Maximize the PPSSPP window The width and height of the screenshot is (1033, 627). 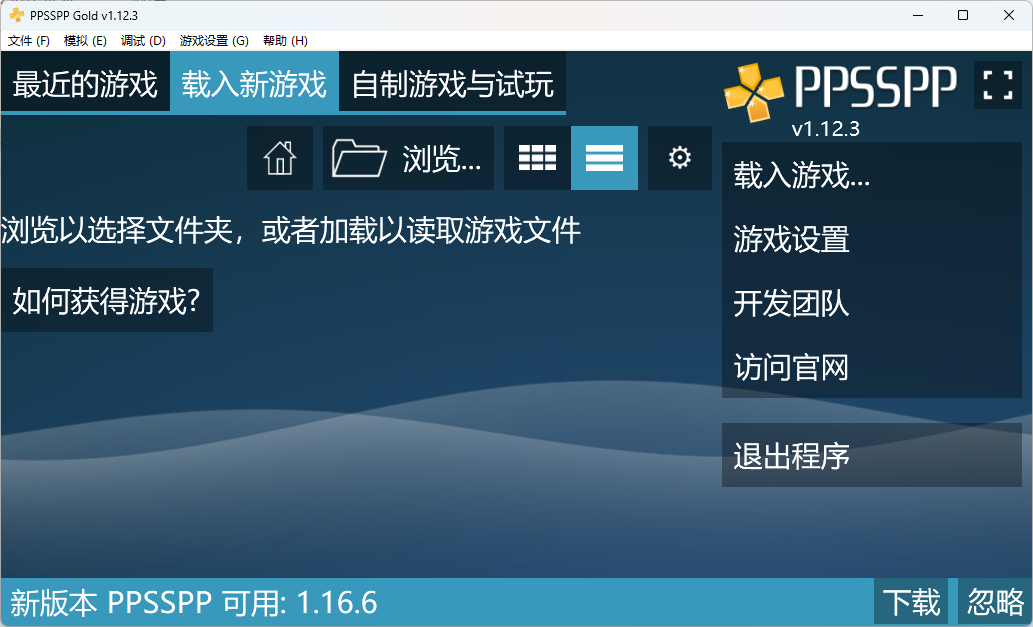(x=963, y=15)
